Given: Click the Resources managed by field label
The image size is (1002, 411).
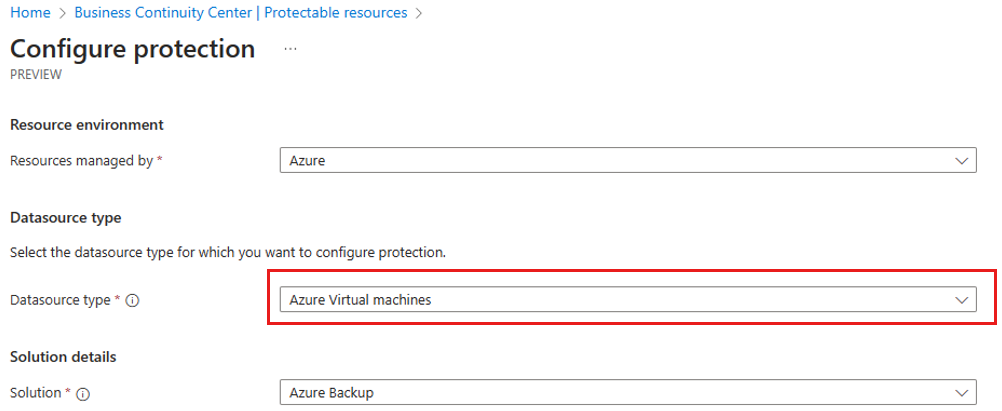Looking at the screenshot, I should 82,161.
